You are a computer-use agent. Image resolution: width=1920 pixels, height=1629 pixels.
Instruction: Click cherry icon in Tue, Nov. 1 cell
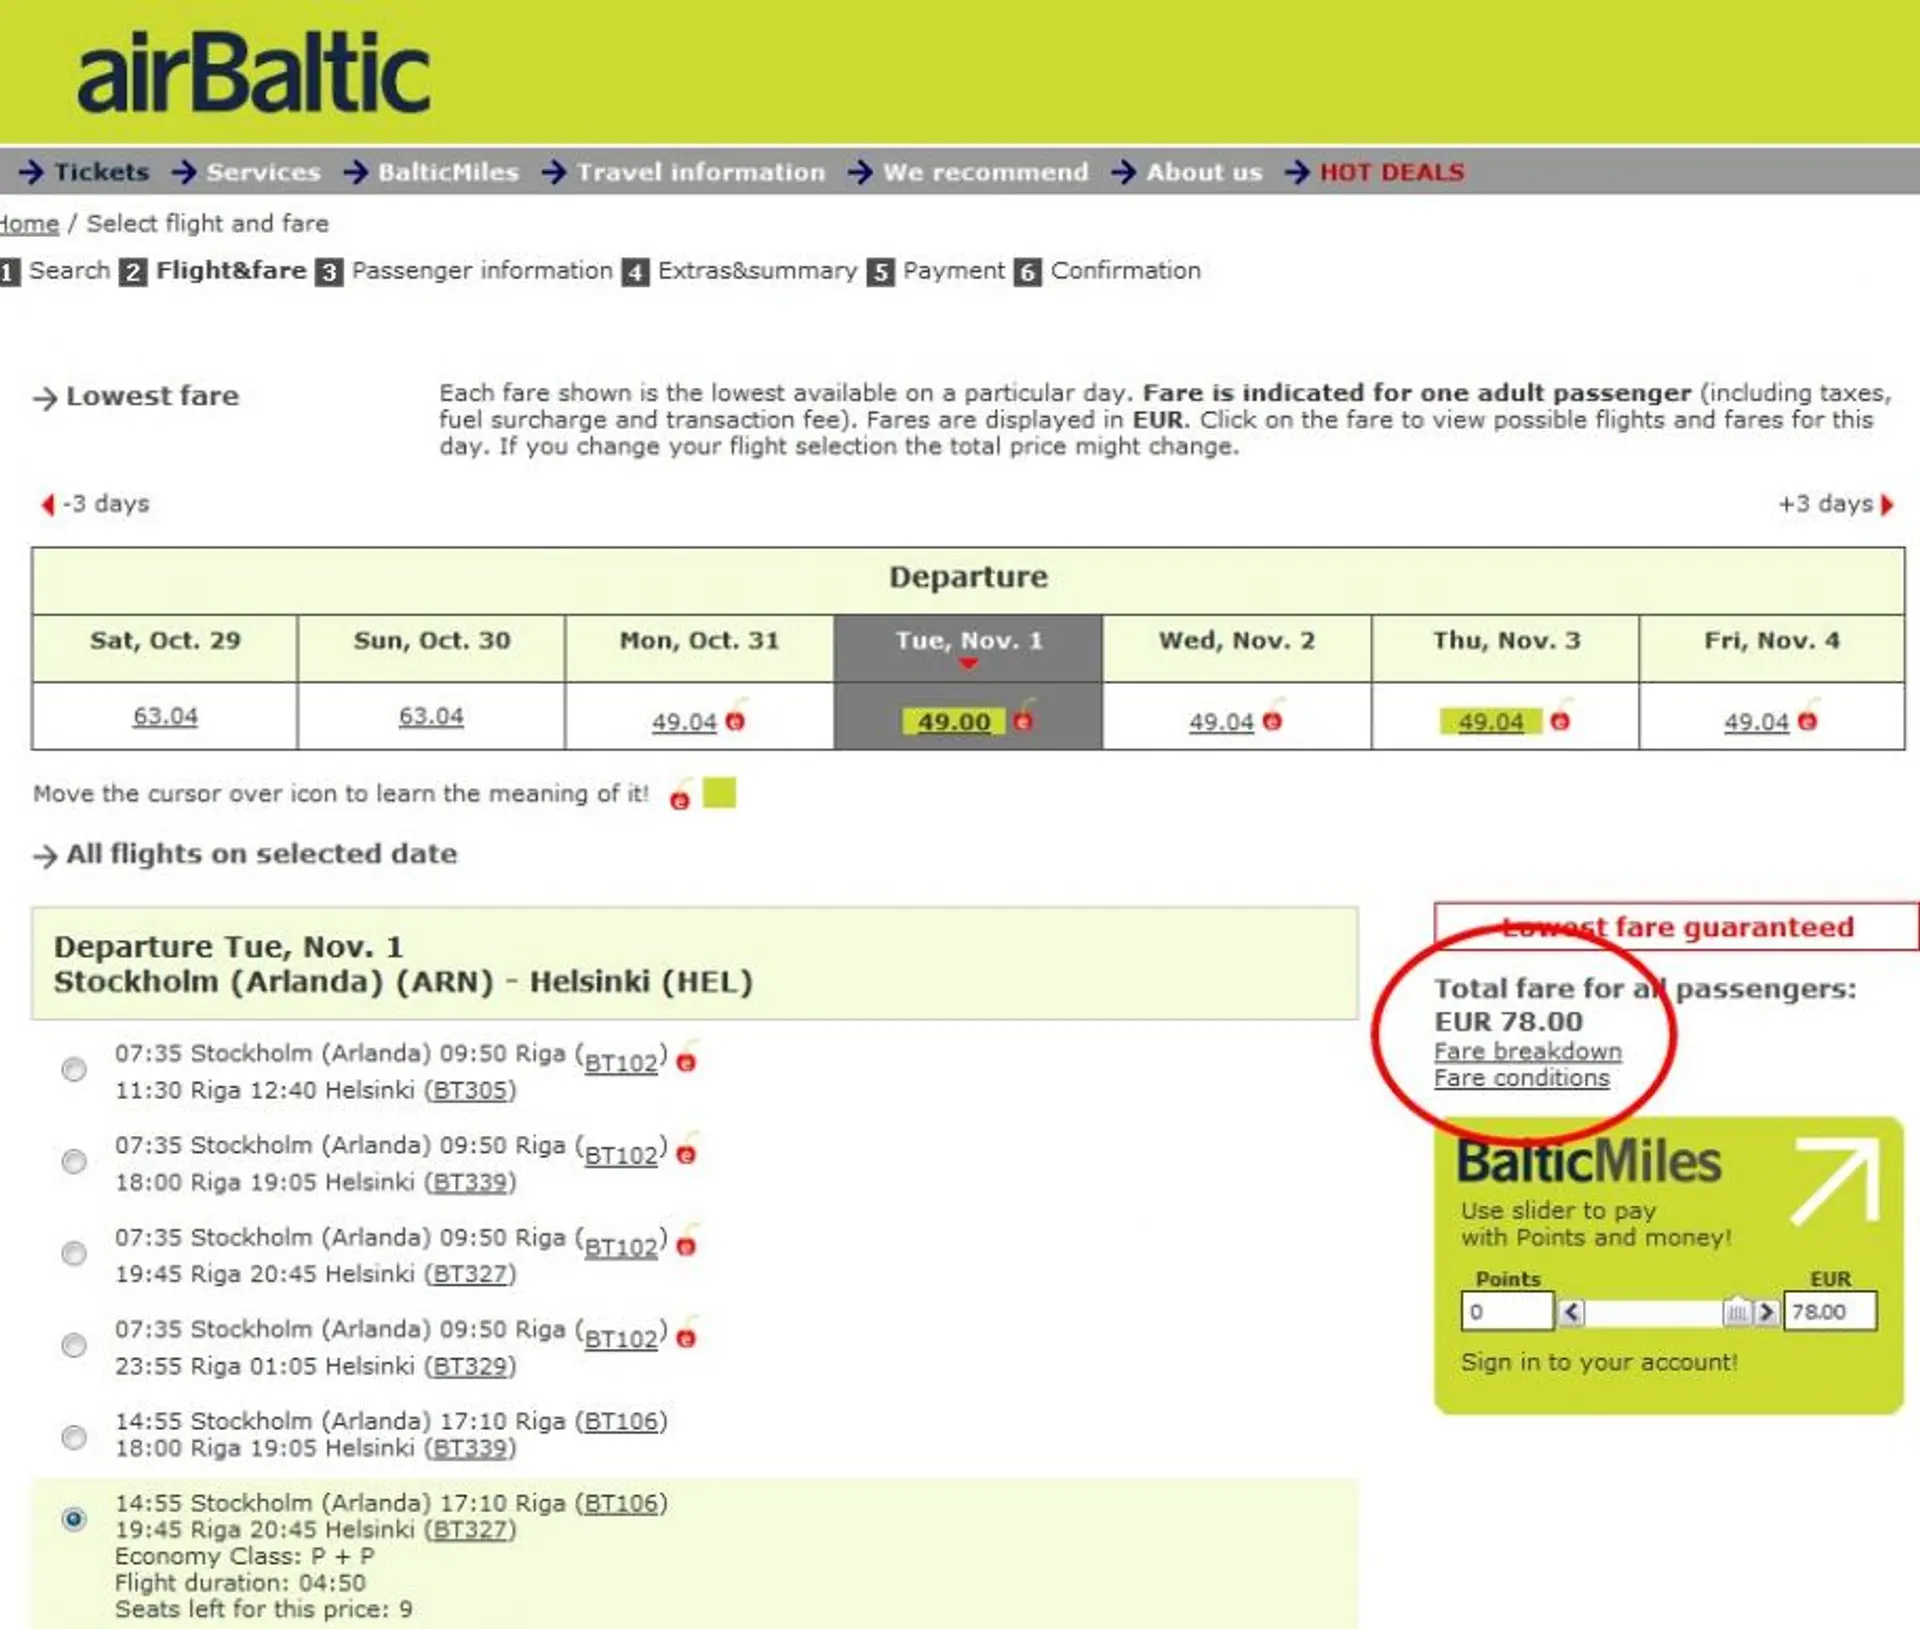pyautogui.click(x=1024, y=716)
